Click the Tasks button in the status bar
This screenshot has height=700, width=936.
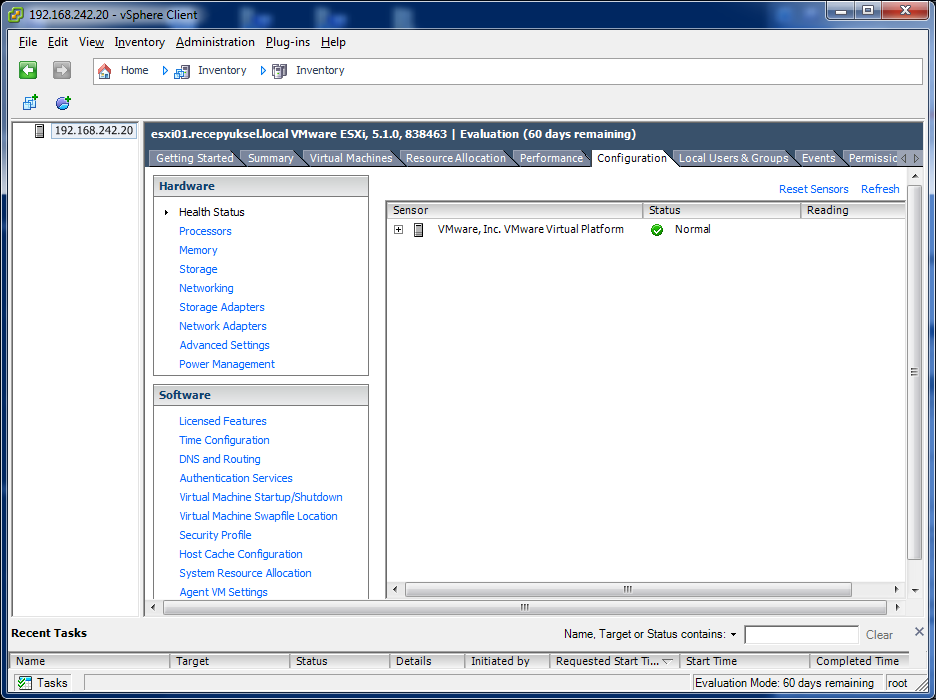[42, 683]
